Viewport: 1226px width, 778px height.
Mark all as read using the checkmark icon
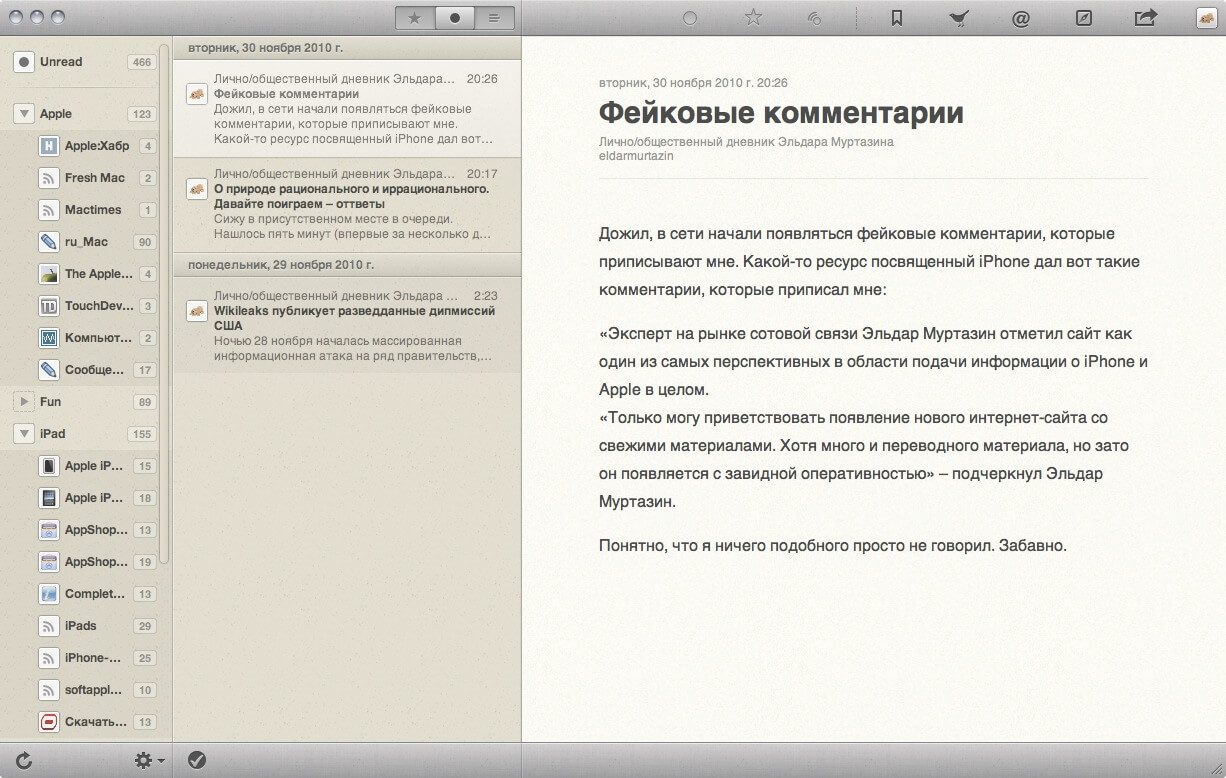tap(196, 760)
